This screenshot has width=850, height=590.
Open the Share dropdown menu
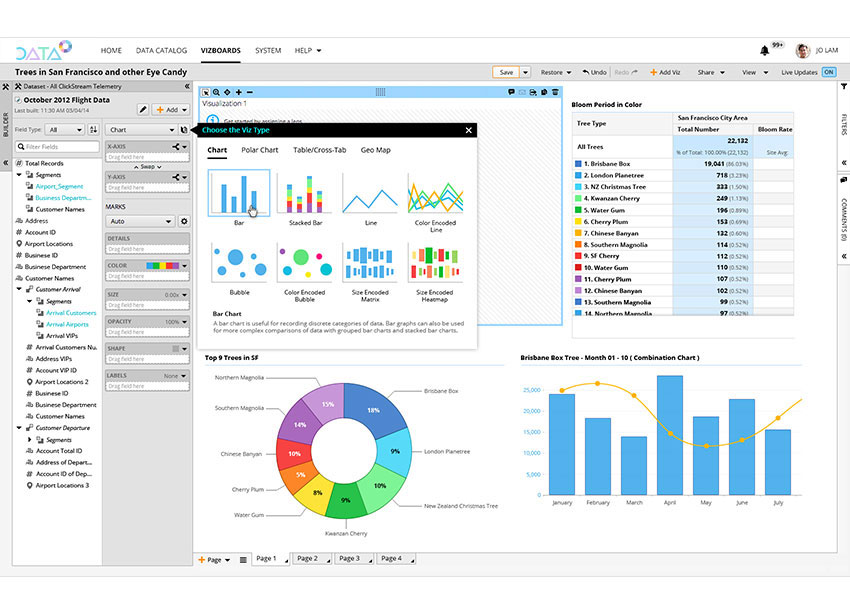[x=711, y=72]
